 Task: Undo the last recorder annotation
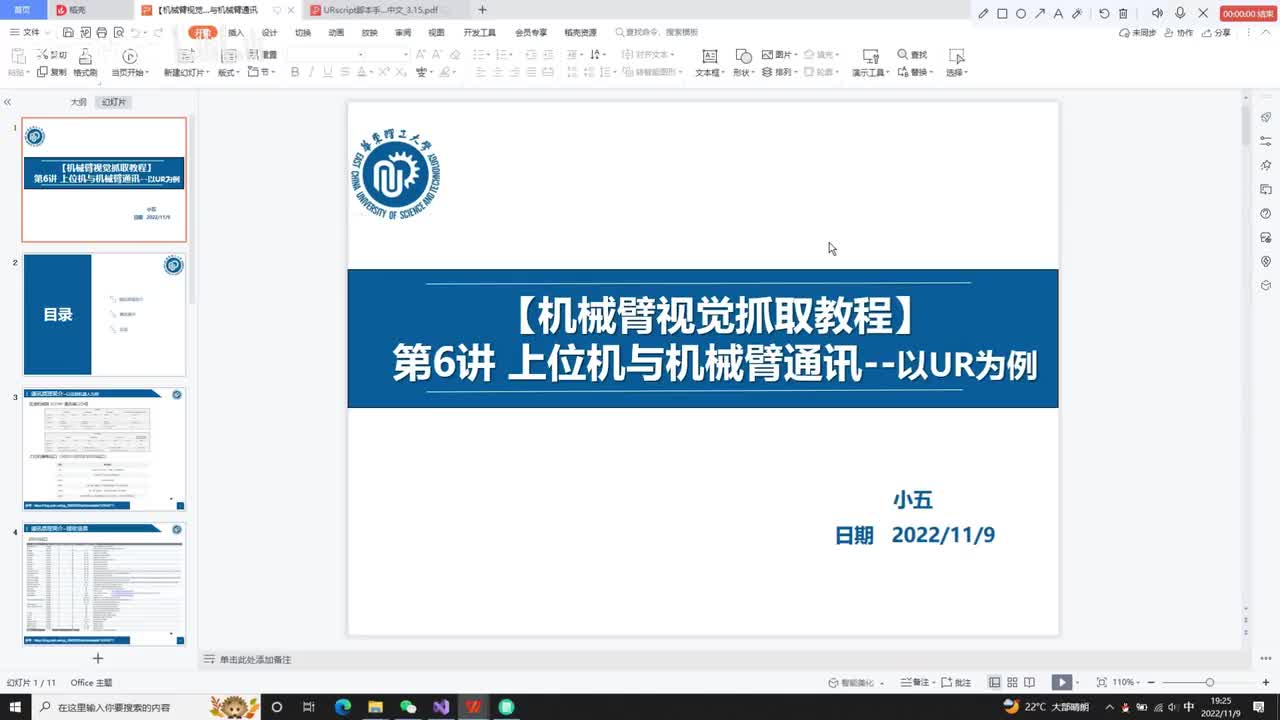tap(1104, 13)
